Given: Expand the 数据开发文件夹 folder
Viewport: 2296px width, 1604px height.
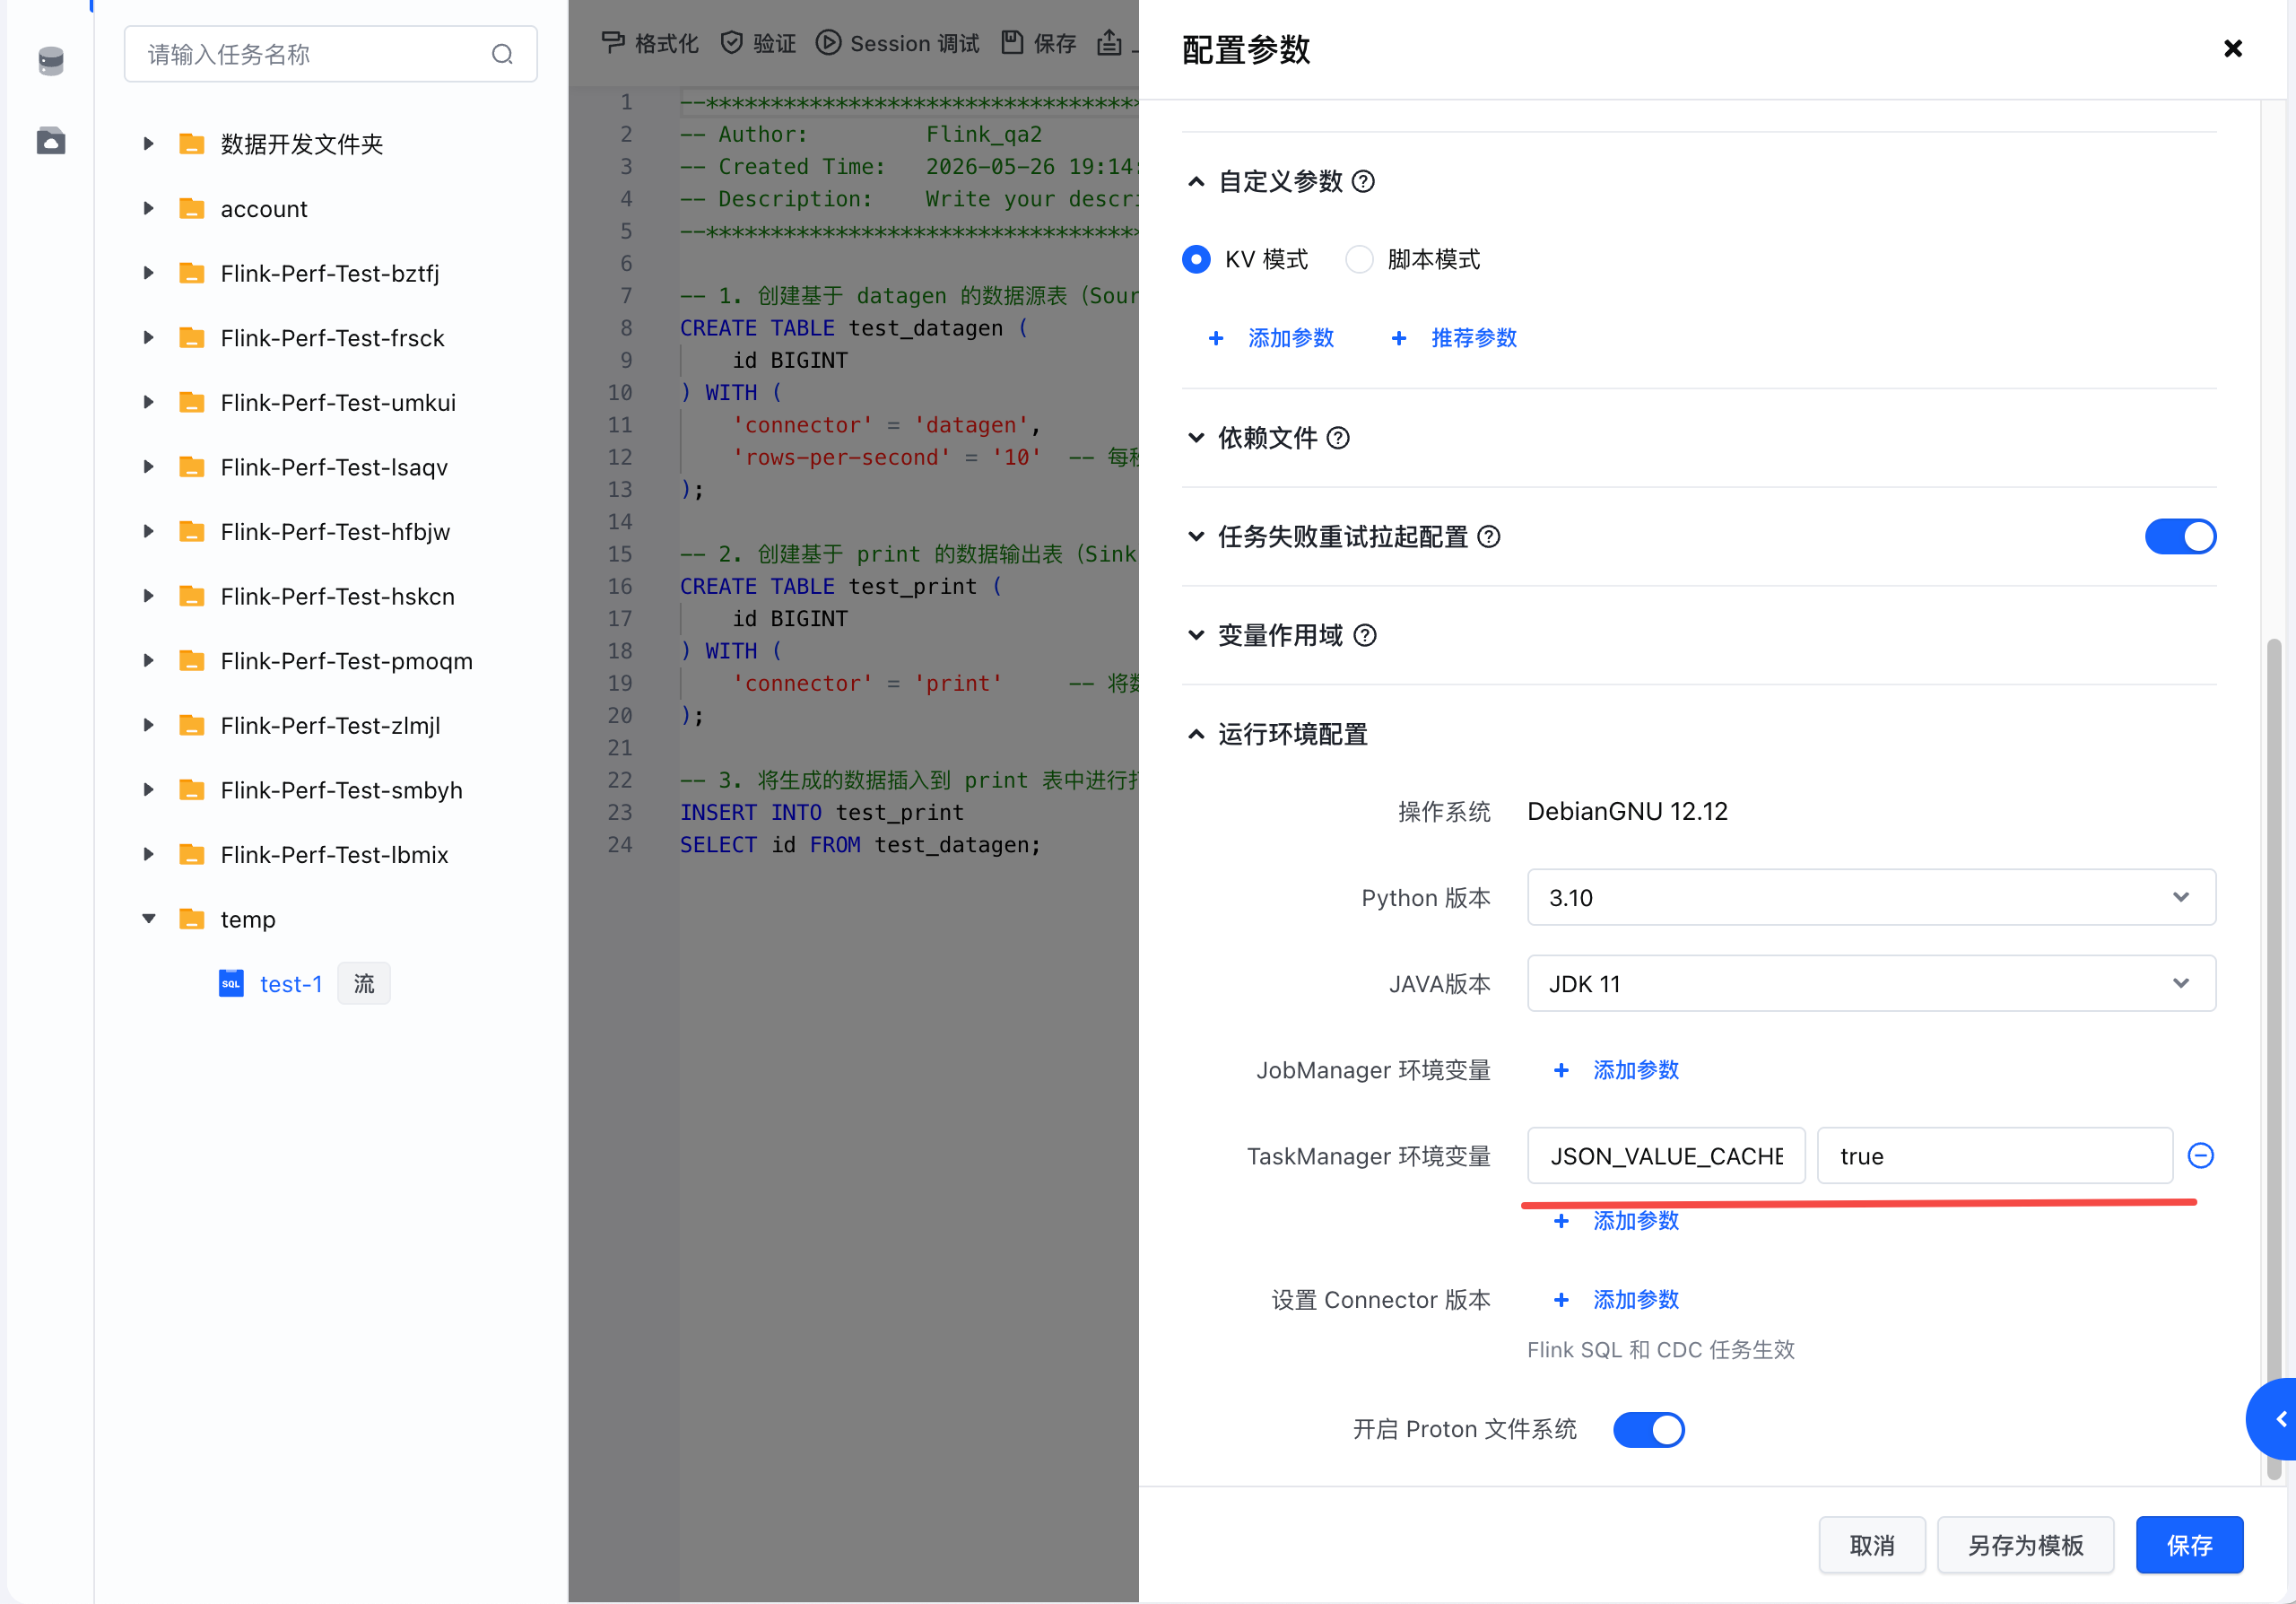Looking at the screenshot, I should click(148, 144).
